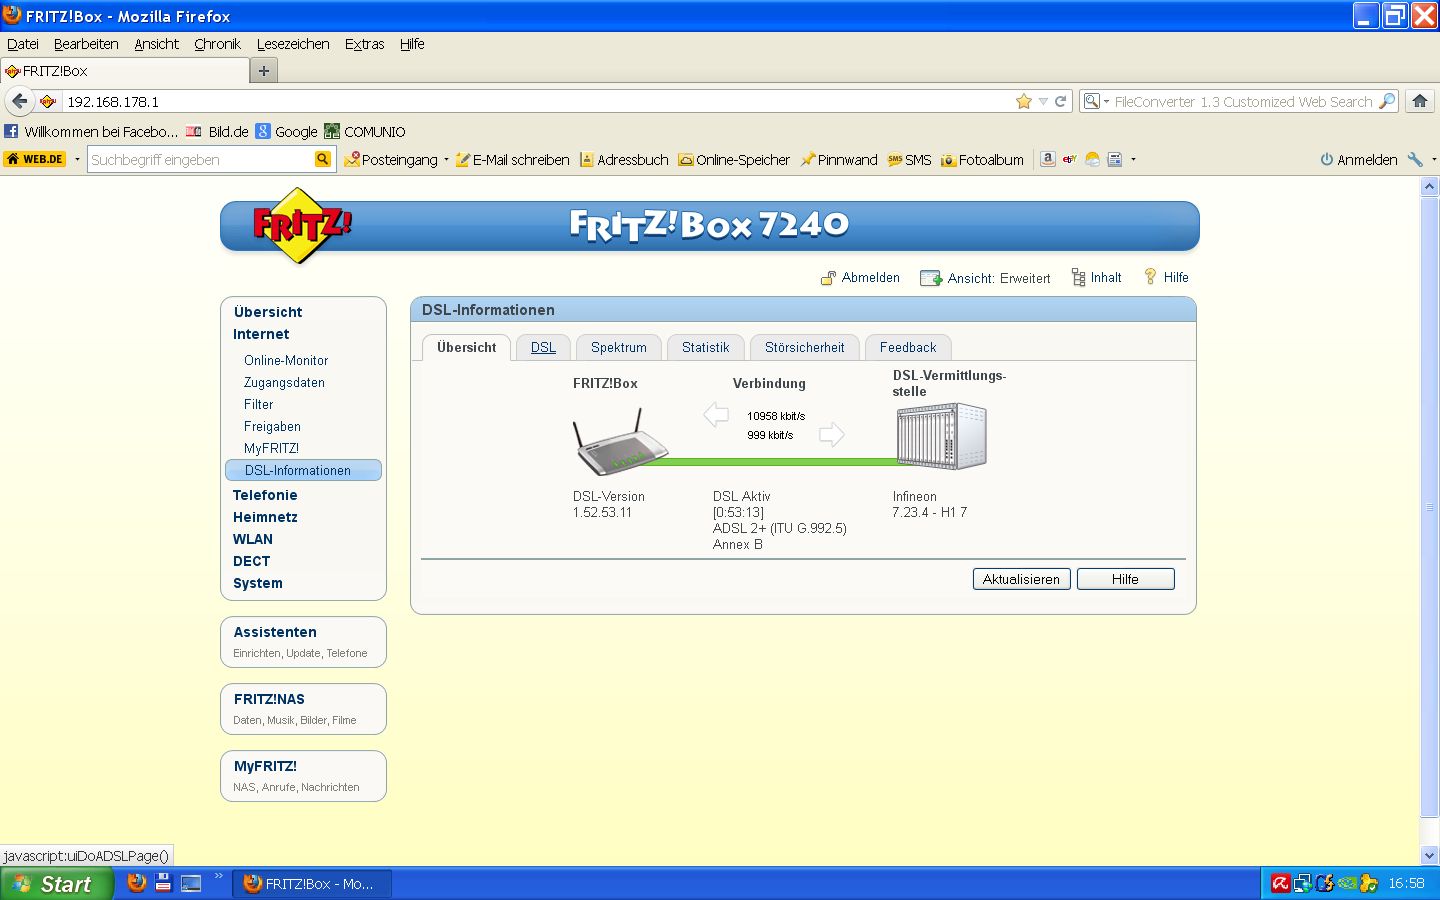Click FRITZ!Box taskbar window button
Image resolution: width=1440 pixels, height=900 pixels.
tap(312, 883)
